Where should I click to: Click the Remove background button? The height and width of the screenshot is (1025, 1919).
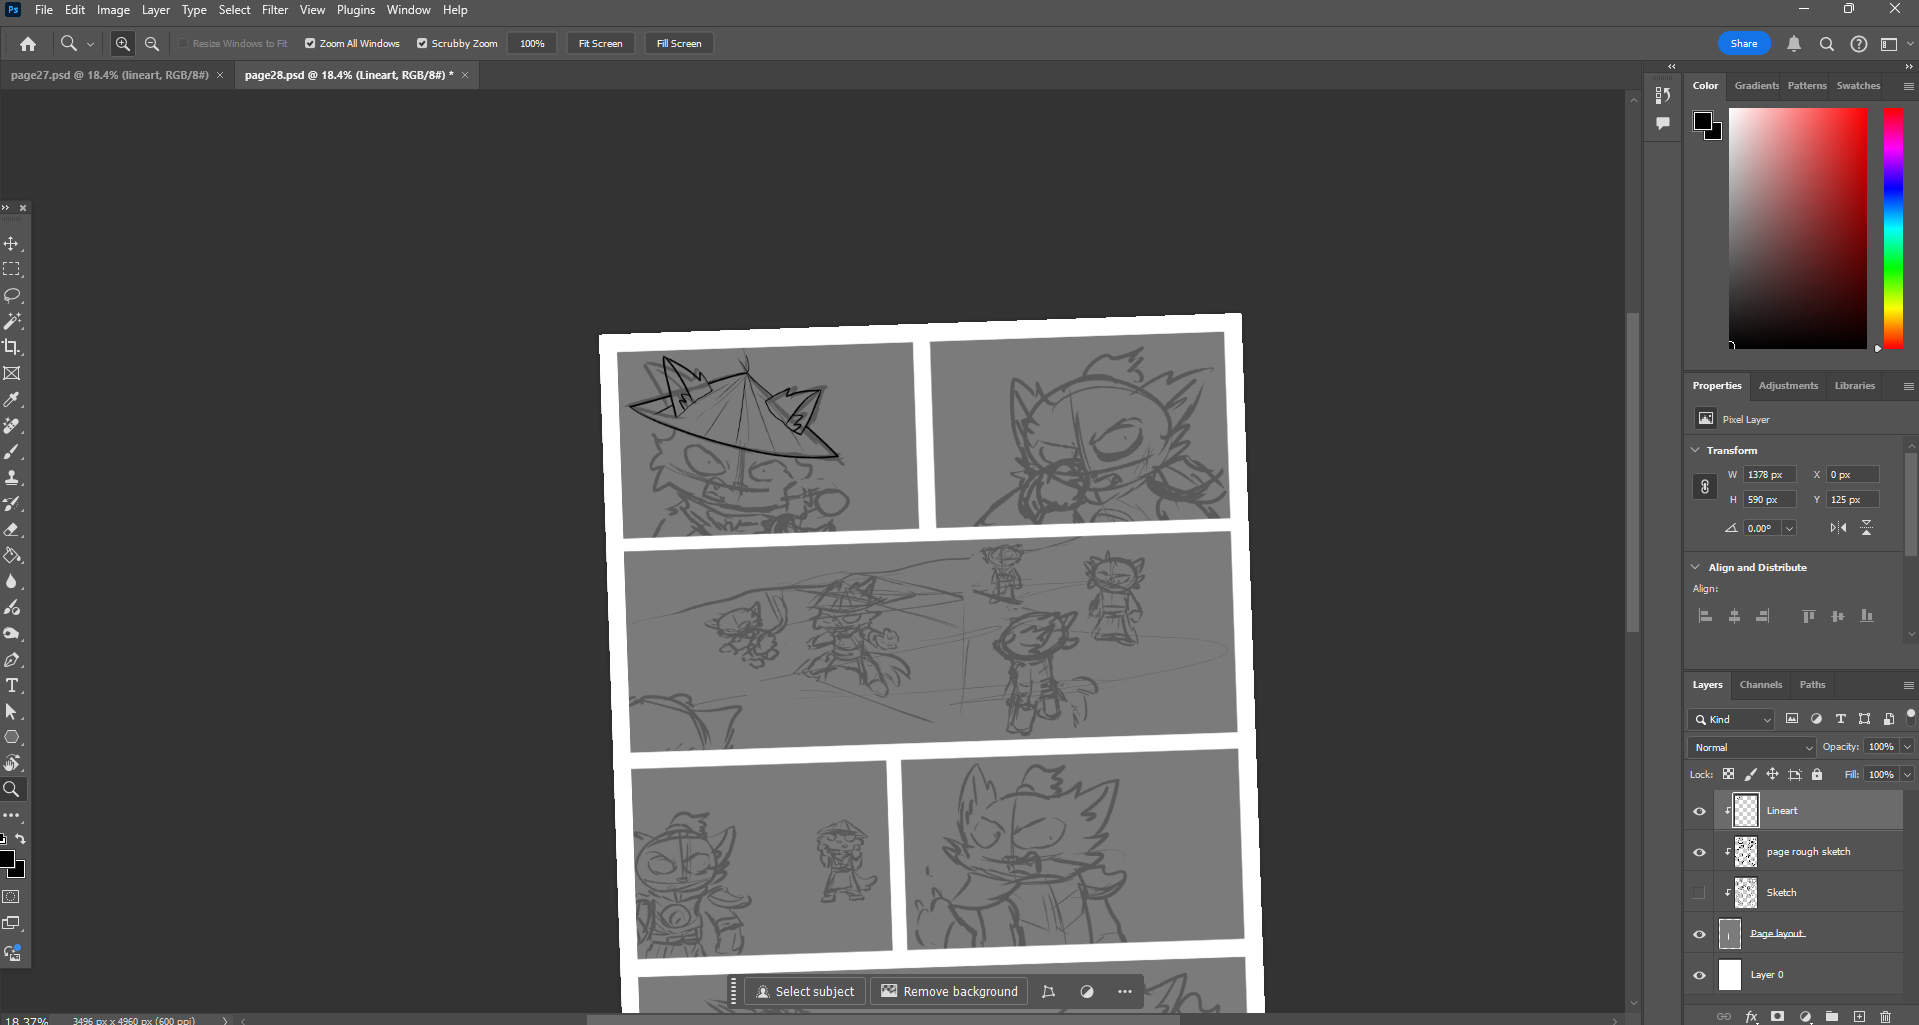point(949,991)
